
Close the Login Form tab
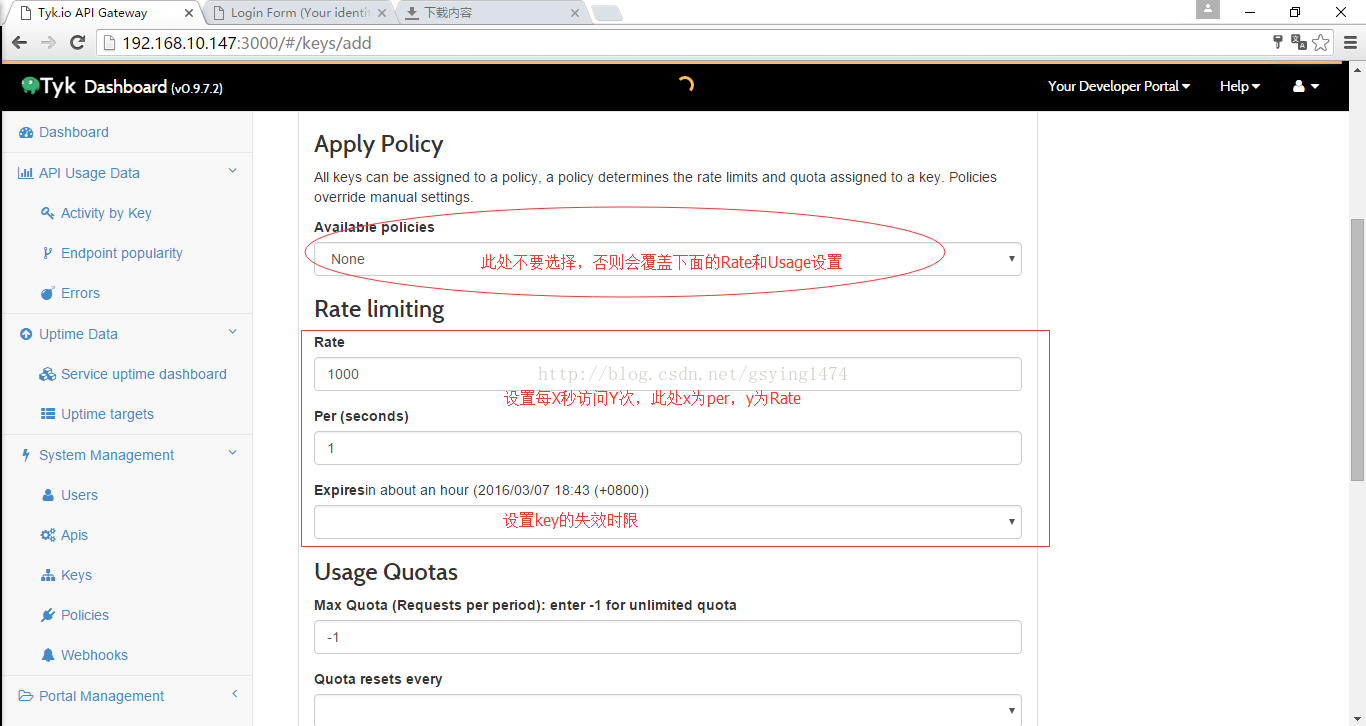point(381,13)
